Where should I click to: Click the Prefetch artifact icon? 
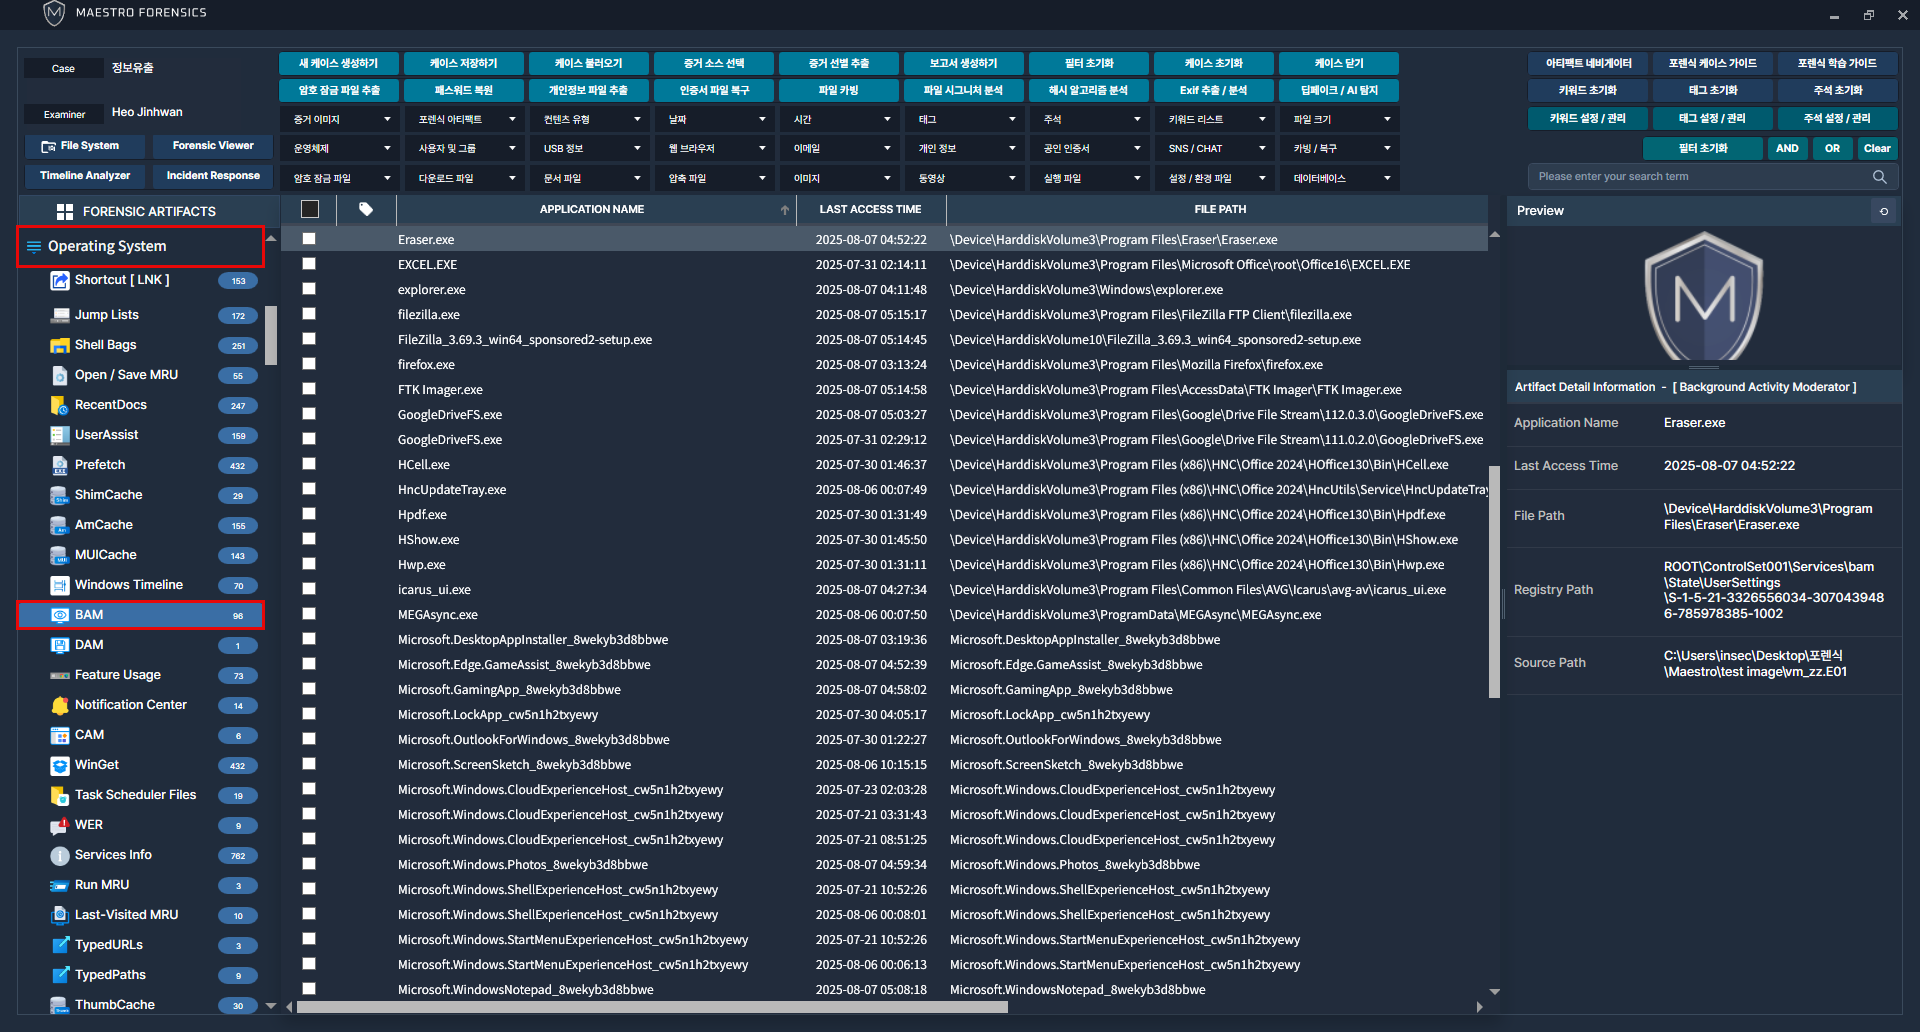tap(59, 465)
